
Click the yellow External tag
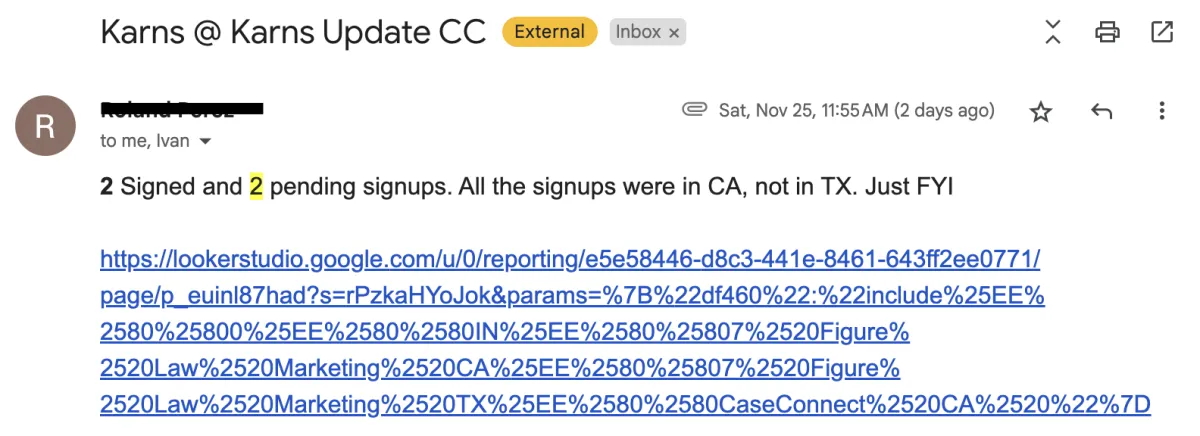tap(549, 32)
